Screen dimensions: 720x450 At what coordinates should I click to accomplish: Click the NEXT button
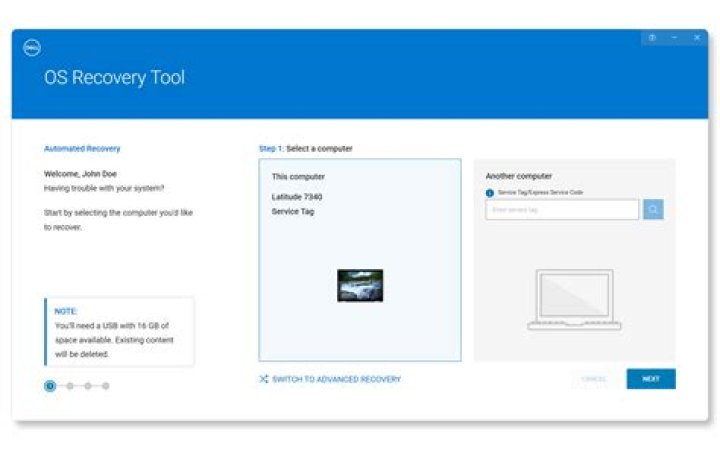651,379
